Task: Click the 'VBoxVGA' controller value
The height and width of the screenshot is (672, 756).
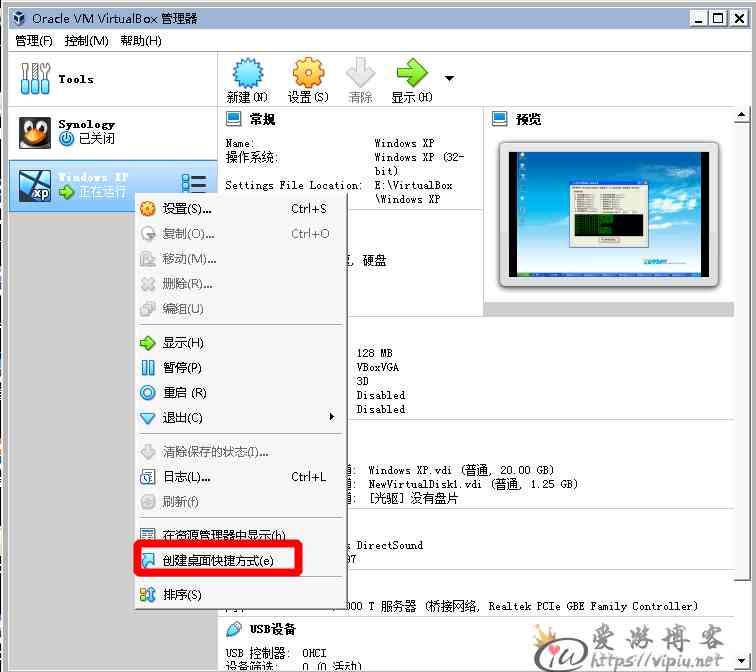Action: (x=378, y=367)
